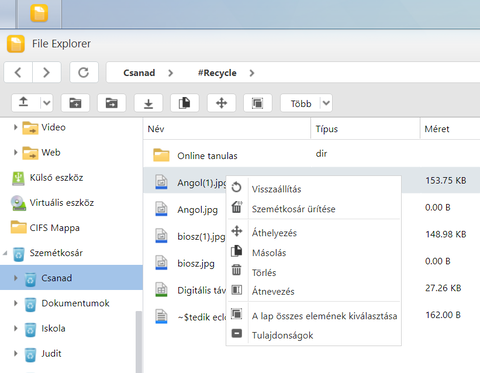This screenshot has width=480, height=373.
Task: Expand the Dokumentumok recycle bin node
Action: 15,303
